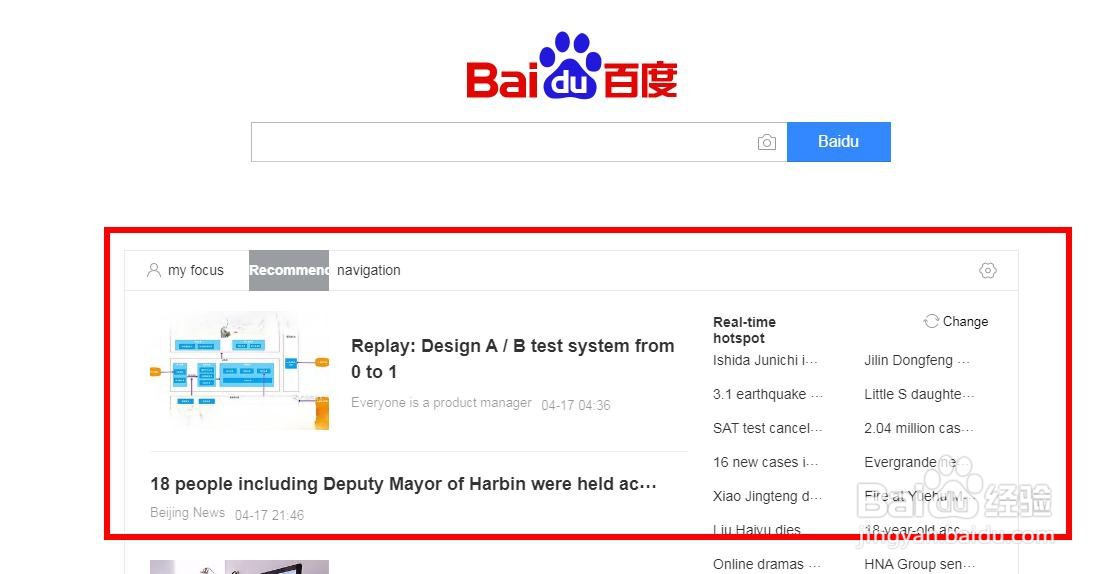This screenshot has height=574, width=1116.
Task: Click the Baidu logo
Action: [x=572, y=66]
